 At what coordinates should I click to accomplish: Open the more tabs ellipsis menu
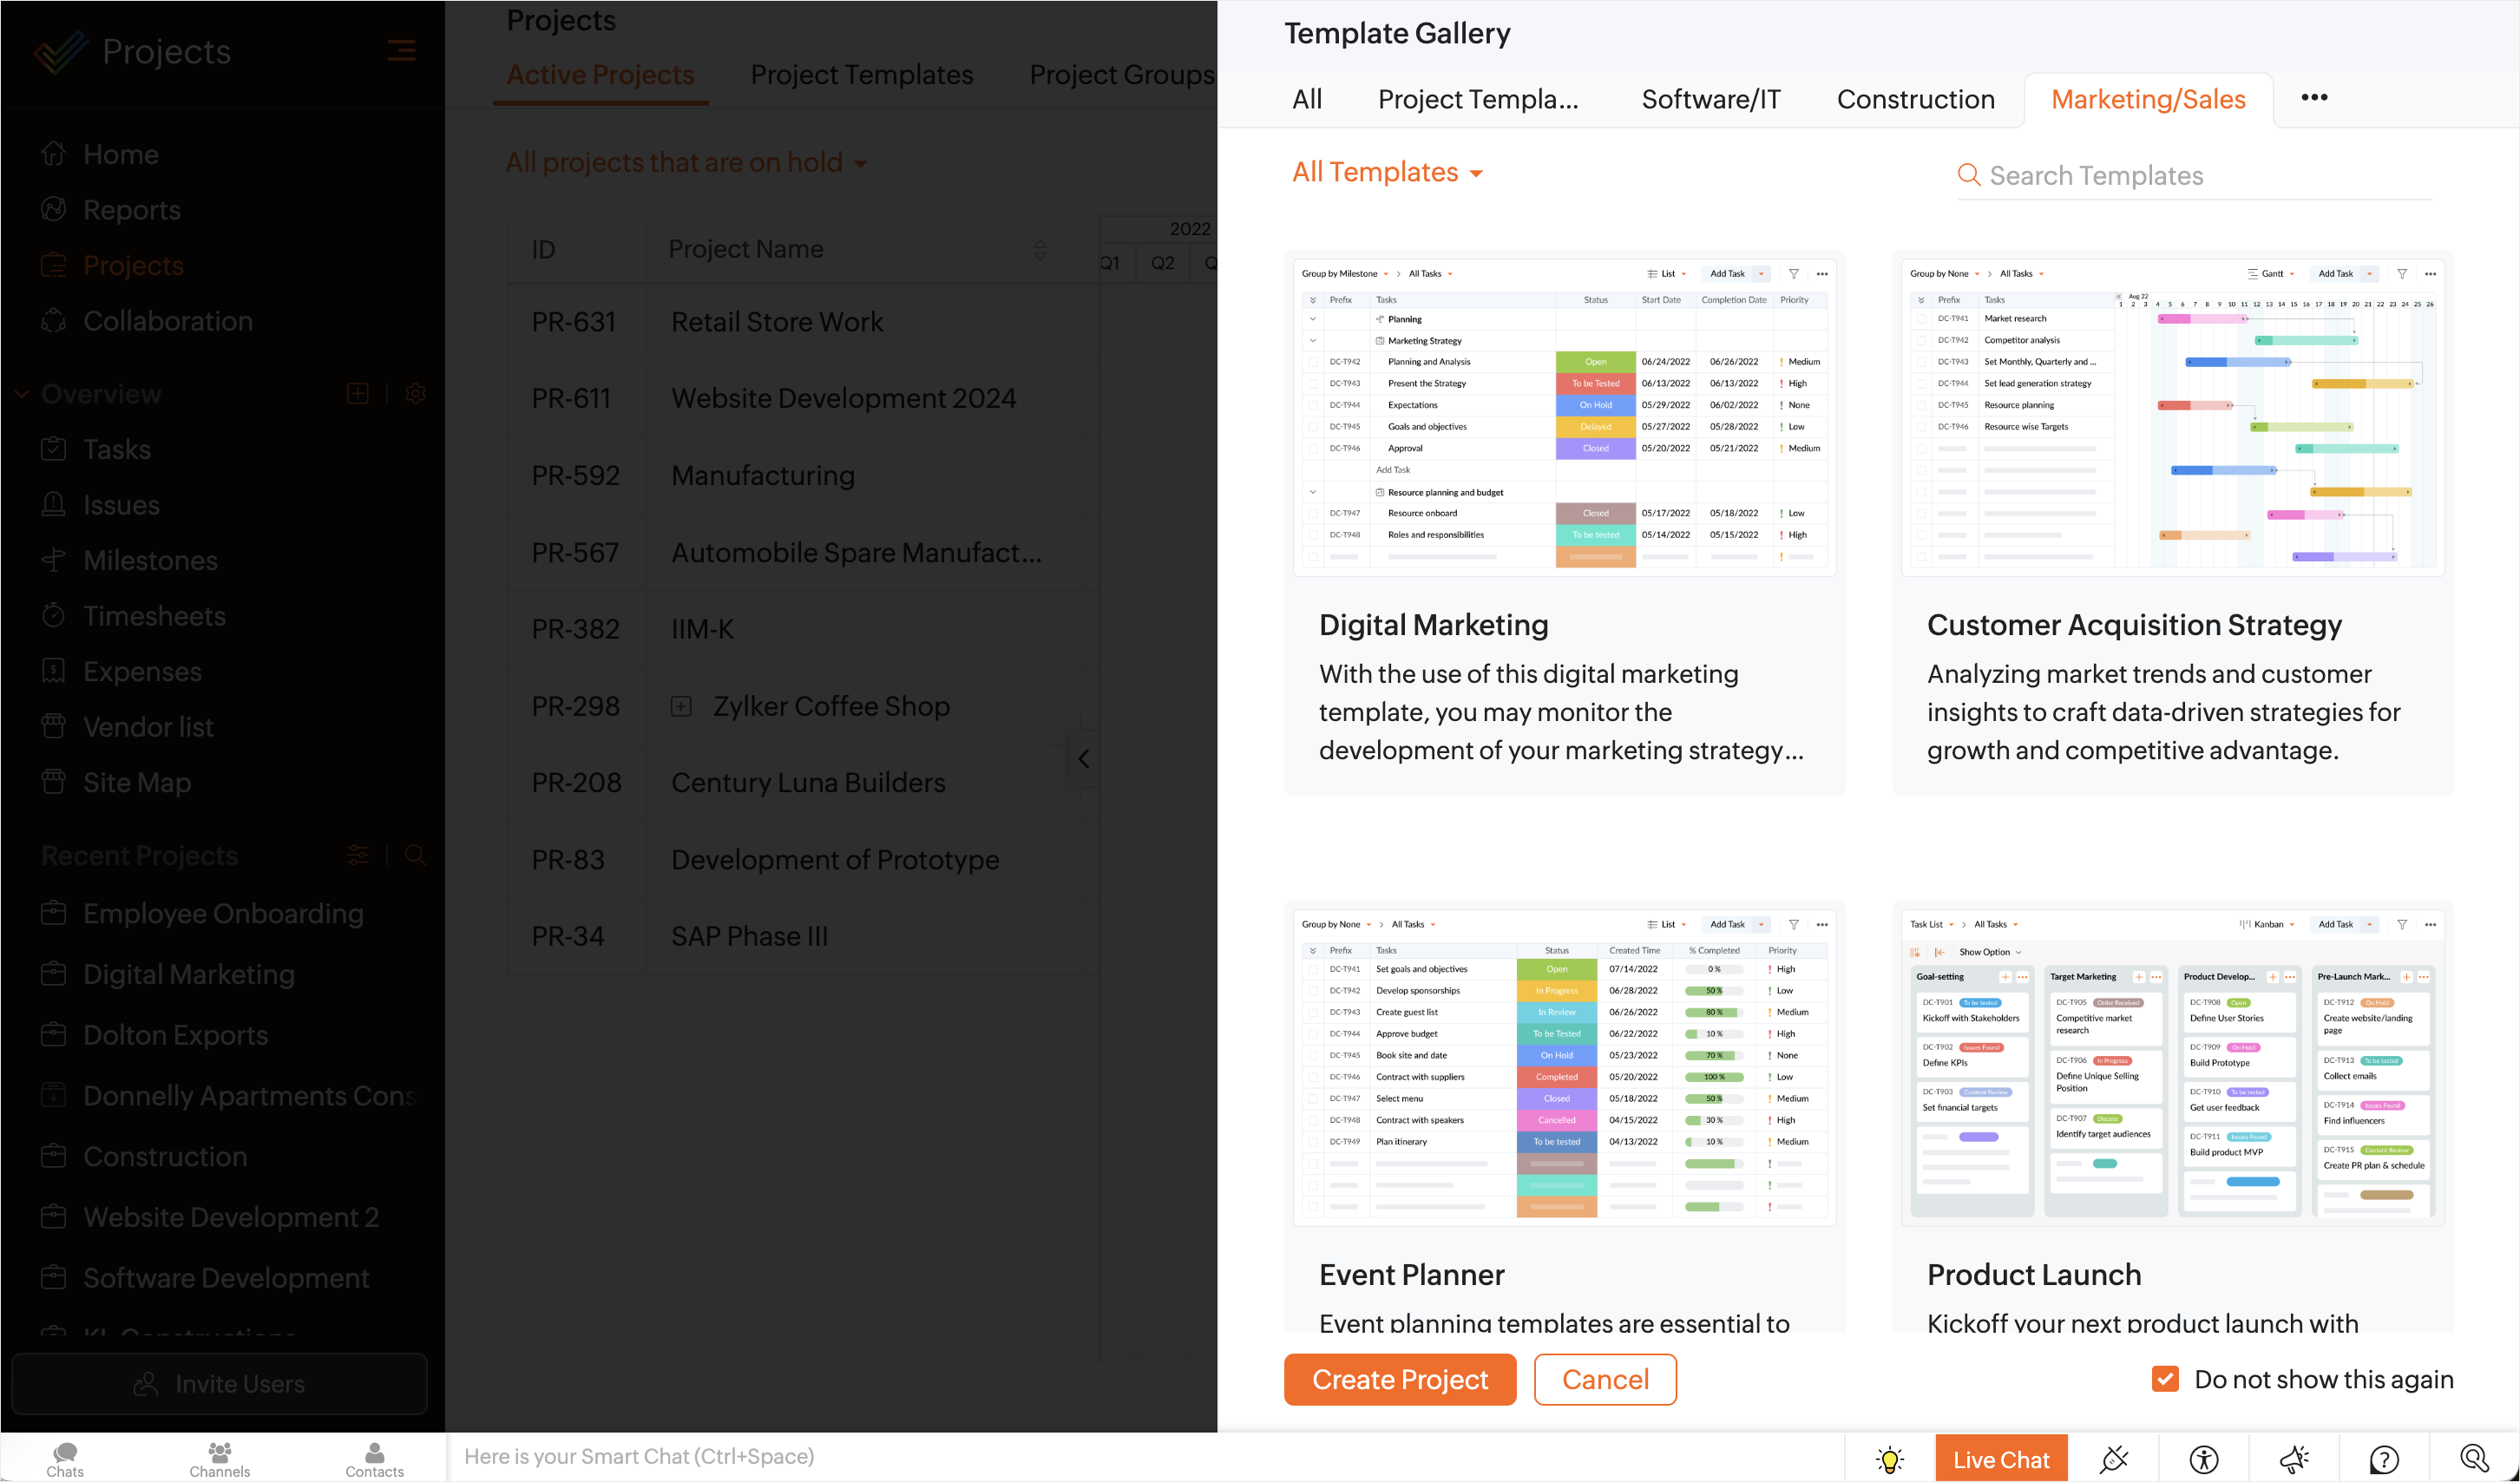coord(2314,97)
